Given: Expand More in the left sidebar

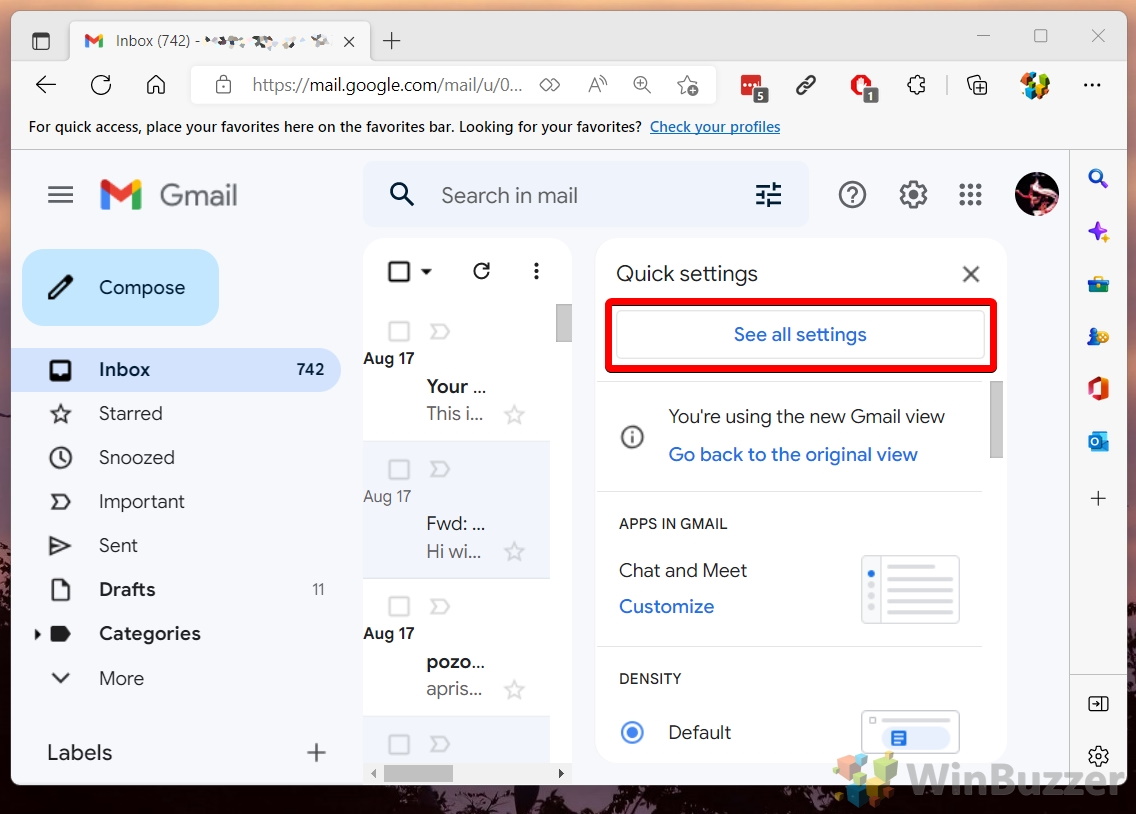Looking at the screenshot, I should (121, 679).
